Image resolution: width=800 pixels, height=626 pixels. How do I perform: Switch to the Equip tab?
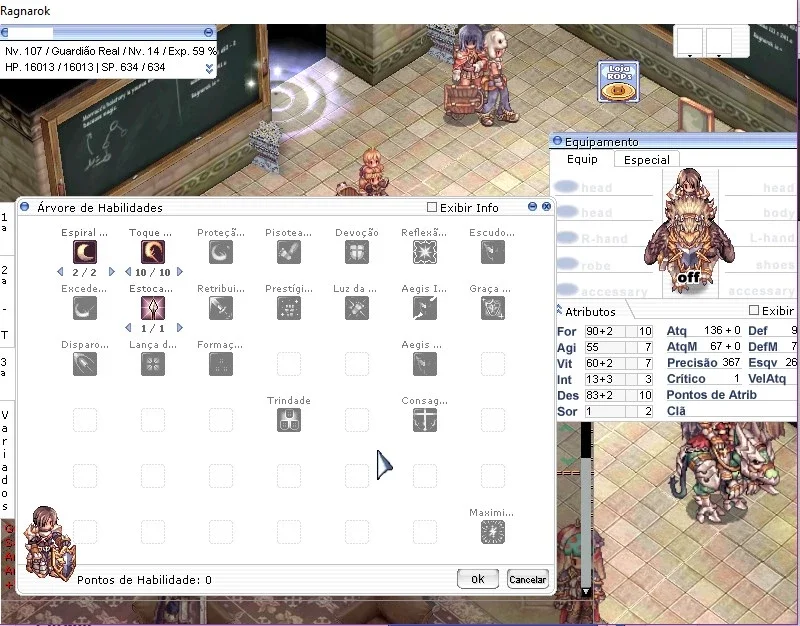(582, 159)
